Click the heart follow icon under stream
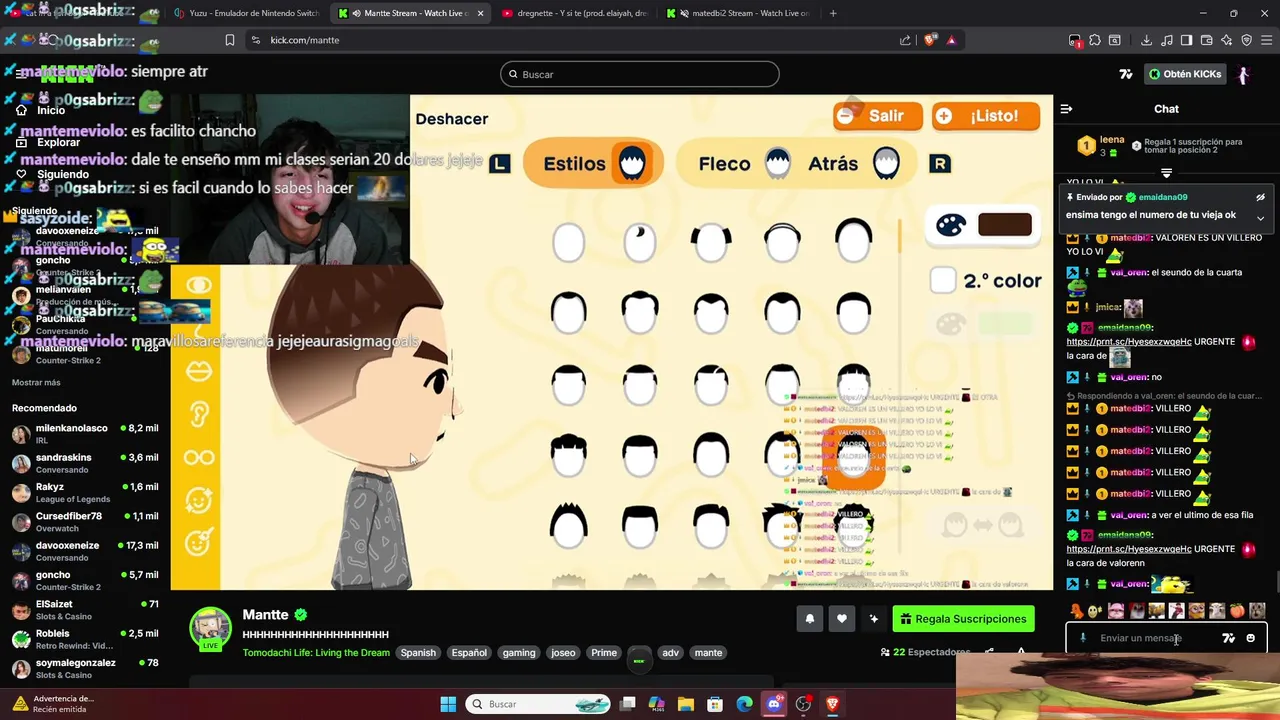 point(842,619)
